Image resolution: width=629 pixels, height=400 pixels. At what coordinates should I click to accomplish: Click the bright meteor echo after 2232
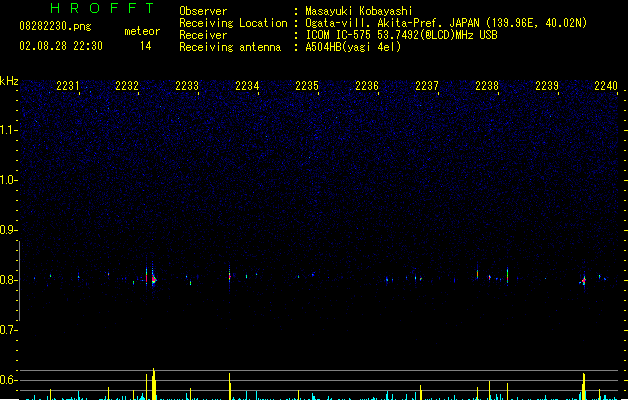pyautogui.click(x=153, y=279)
